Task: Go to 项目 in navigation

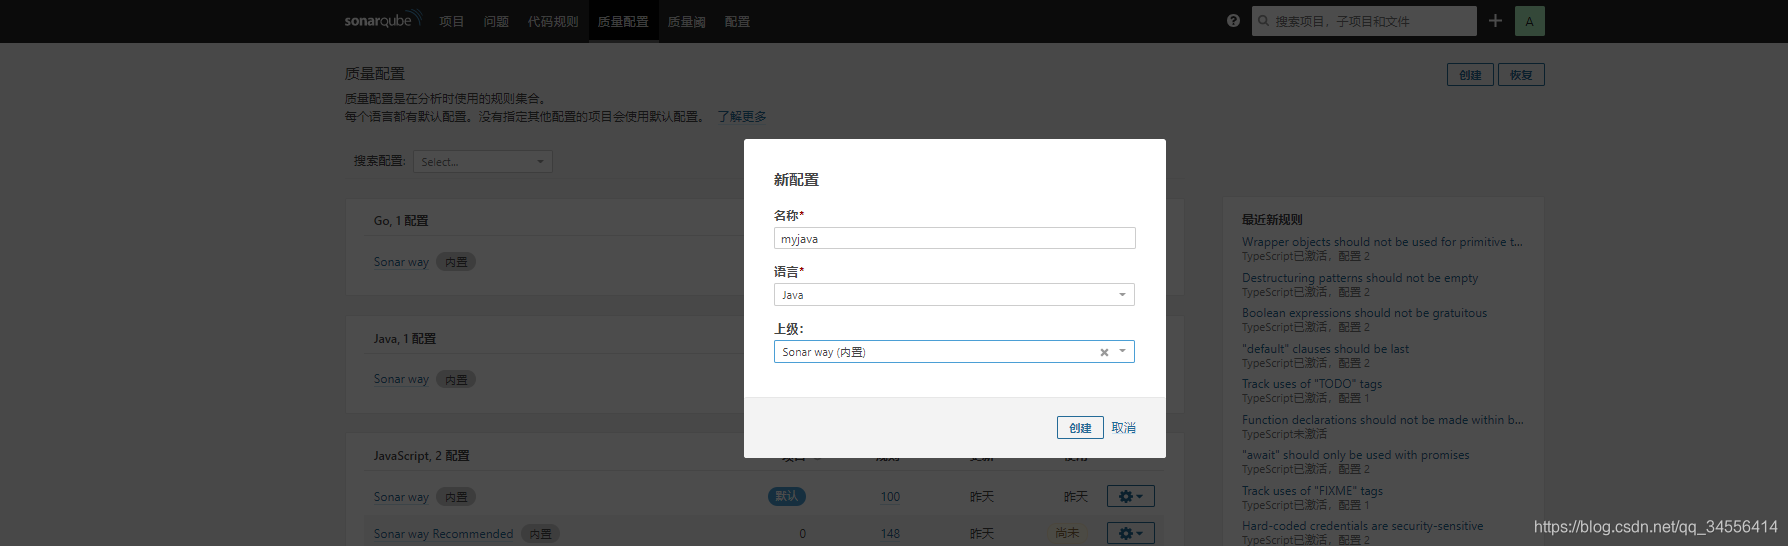Action: [x=452, y=21]
